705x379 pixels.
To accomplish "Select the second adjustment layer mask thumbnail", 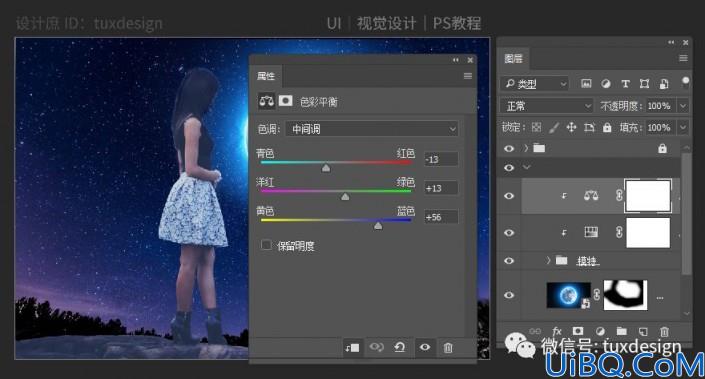I will pos(648,233).
